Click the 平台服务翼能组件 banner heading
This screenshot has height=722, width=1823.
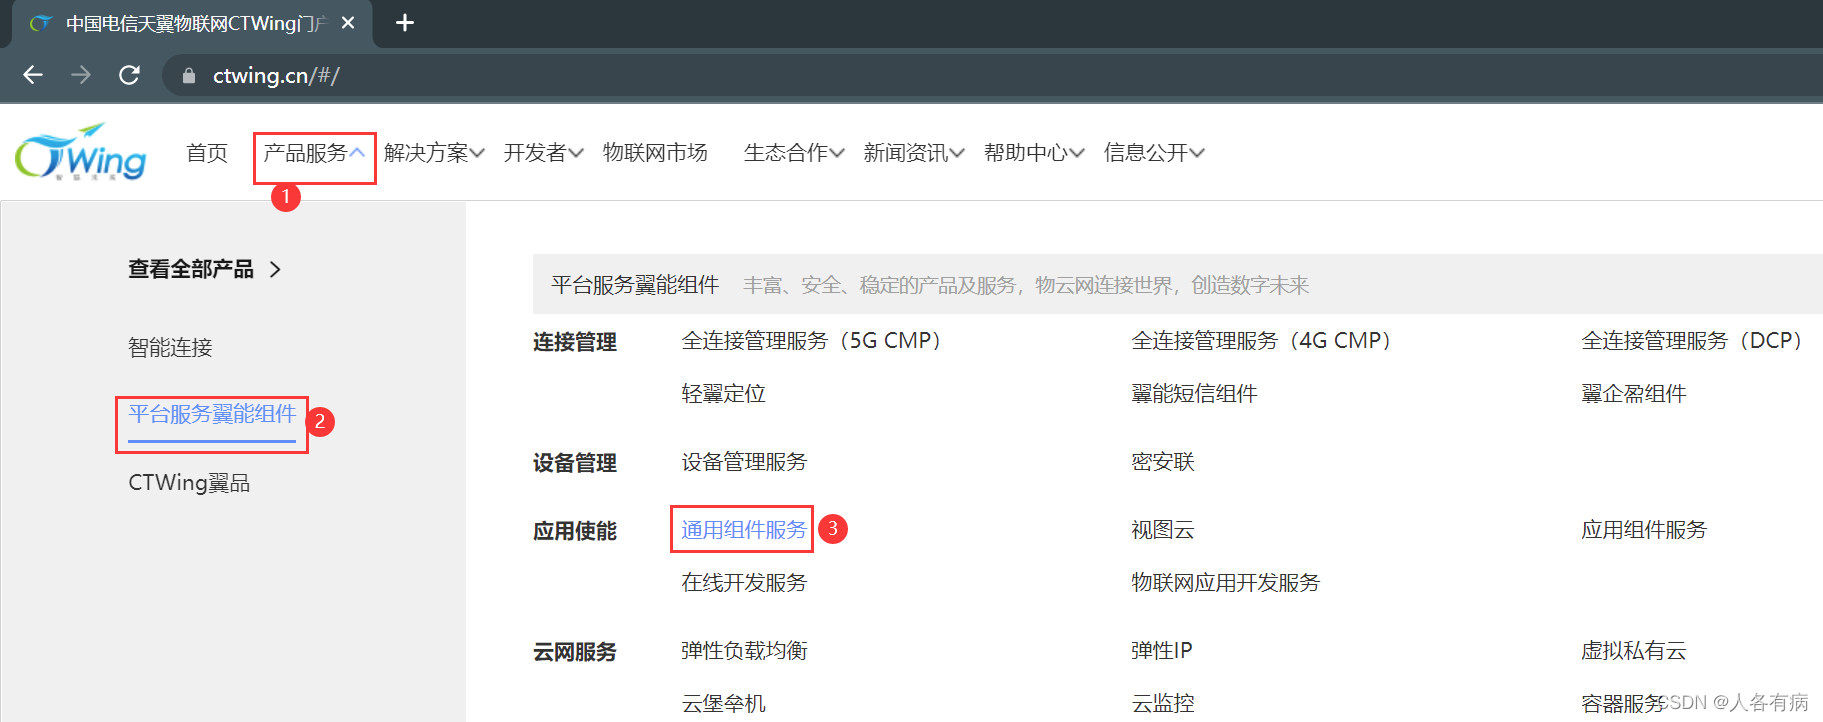click(635, 285)
